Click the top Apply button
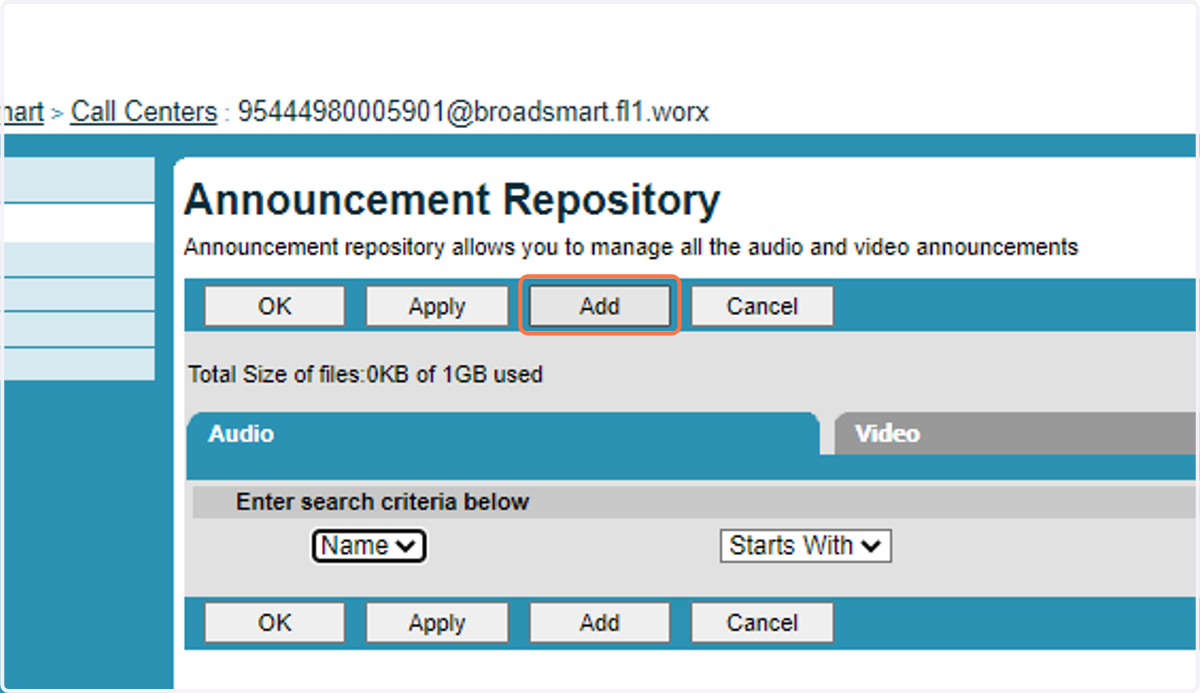The width and height of the screenshot is (1200, 693). point(437,306)
